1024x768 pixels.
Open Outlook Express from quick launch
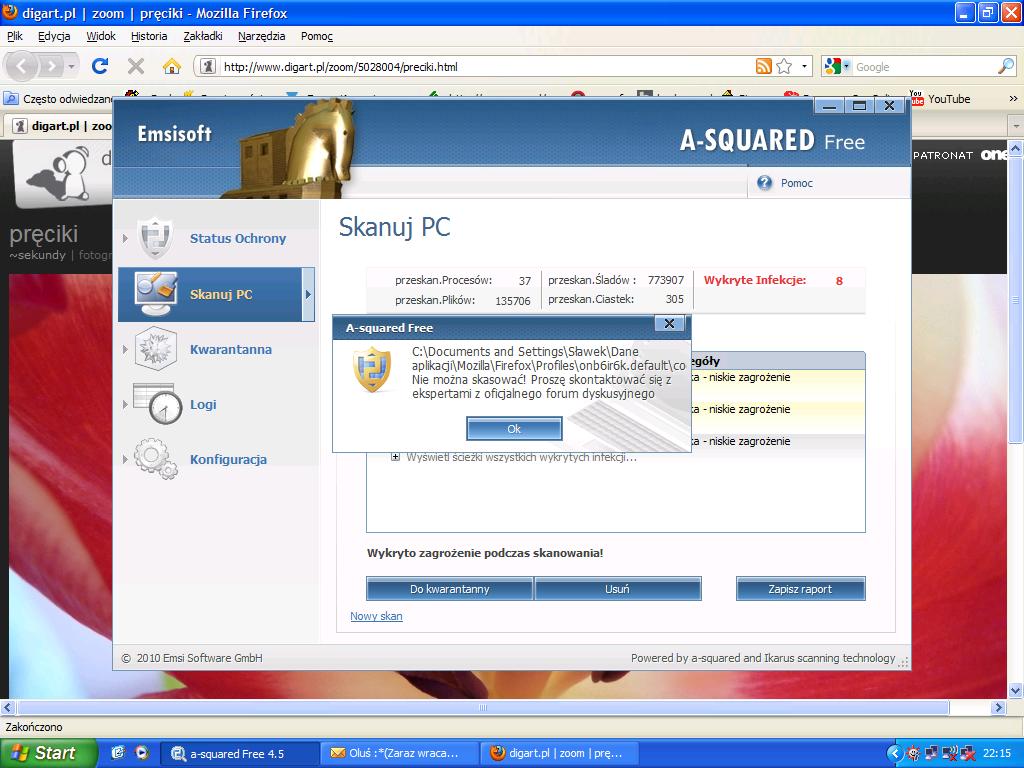click(x=118, y=753)
